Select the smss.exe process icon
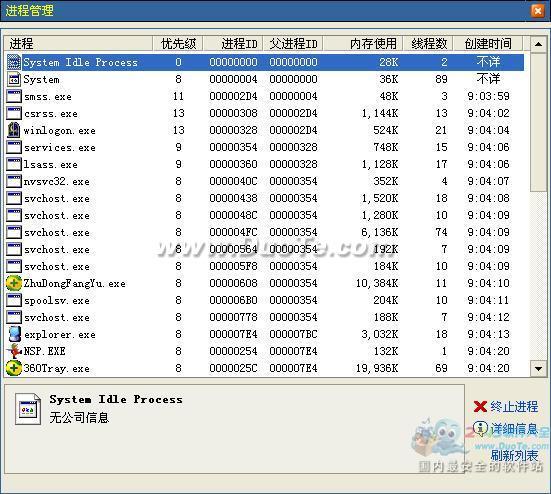The height and width of the screenshot is (494, 551). click(x=14, y=96)
